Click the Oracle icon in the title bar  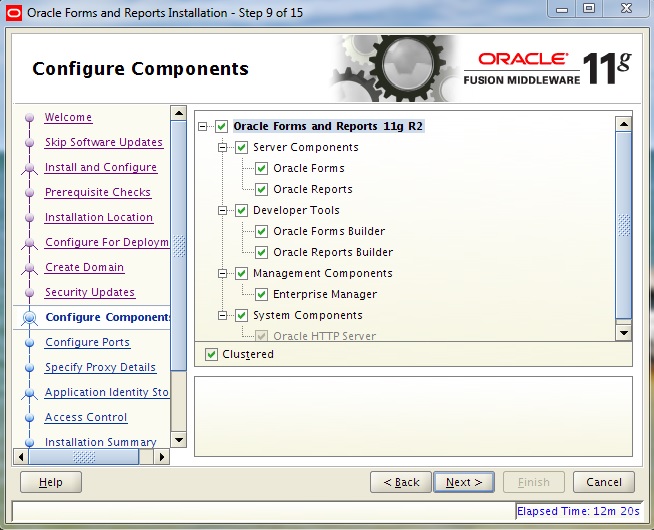13,13
